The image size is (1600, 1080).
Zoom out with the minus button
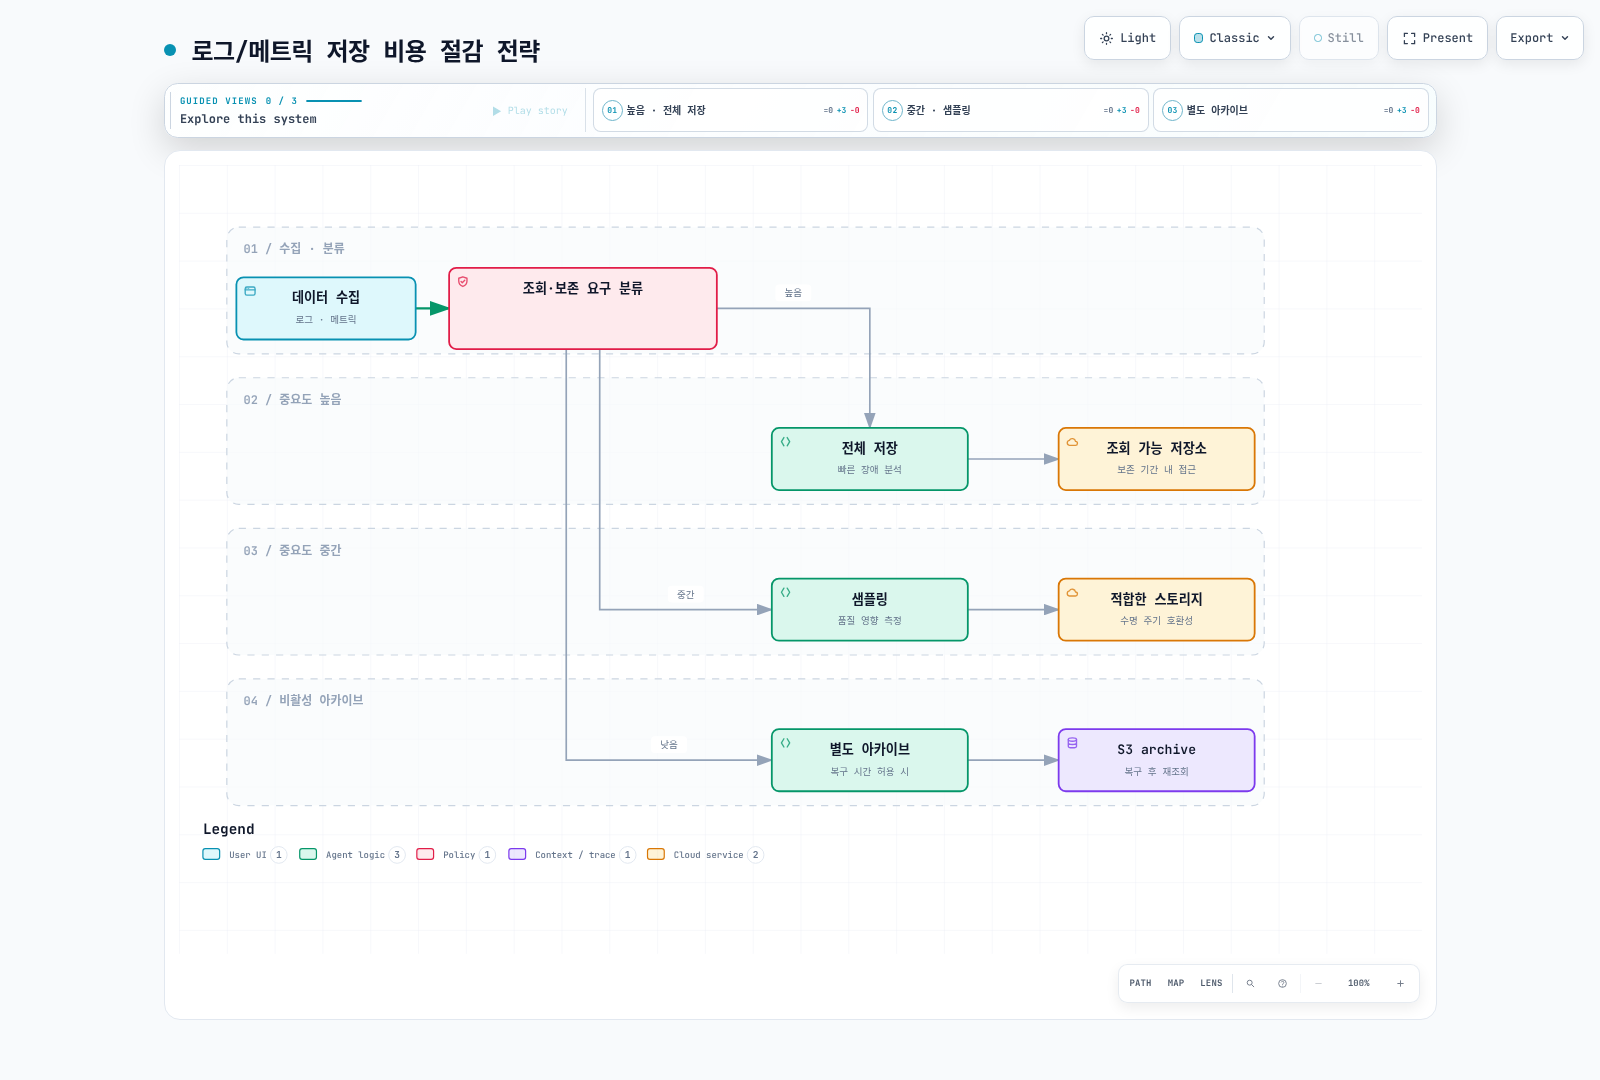pyautogui.click(x=1318, y=984)
